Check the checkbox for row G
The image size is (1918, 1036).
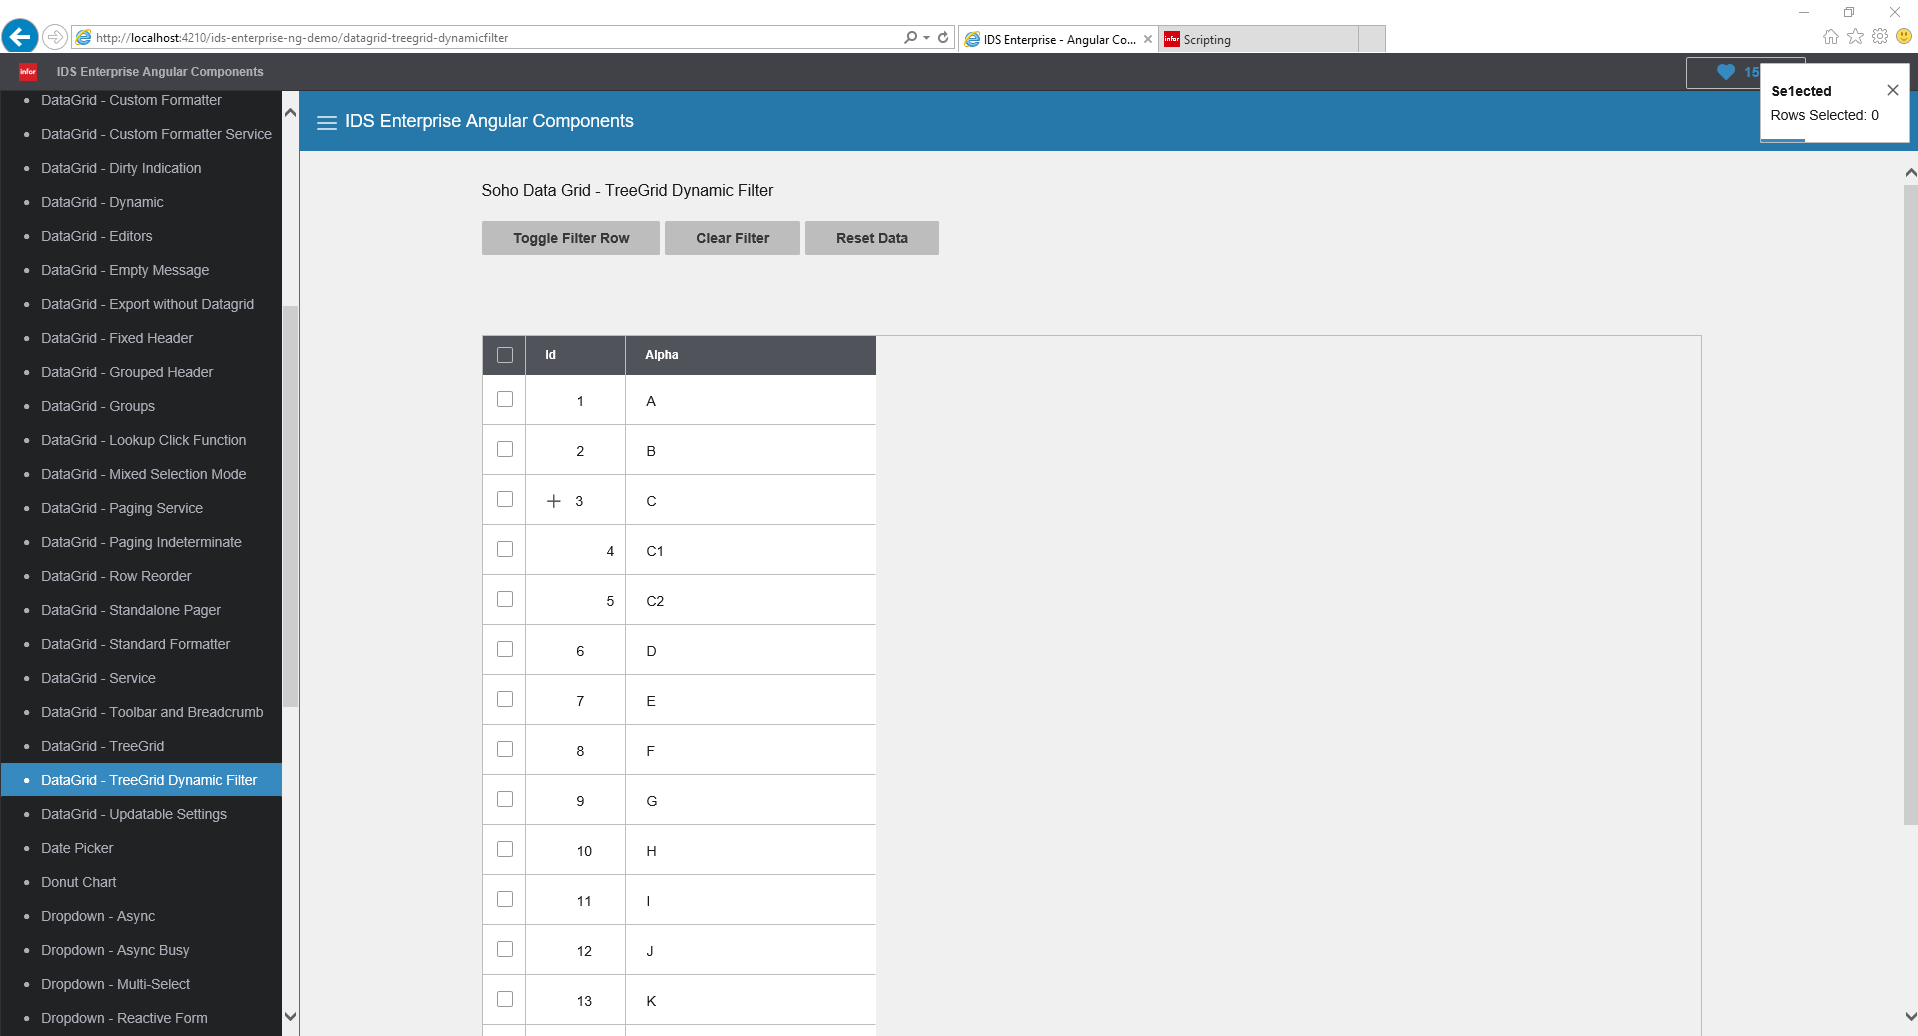point(505,799)
